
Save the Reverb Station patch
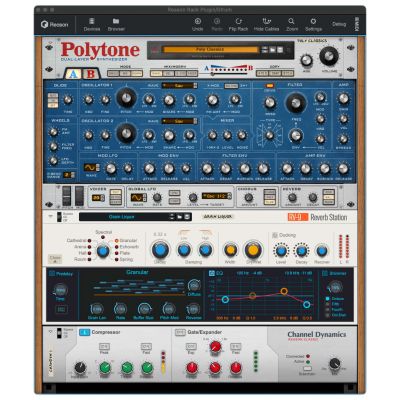pyautogui.click(x=187, y=217)
